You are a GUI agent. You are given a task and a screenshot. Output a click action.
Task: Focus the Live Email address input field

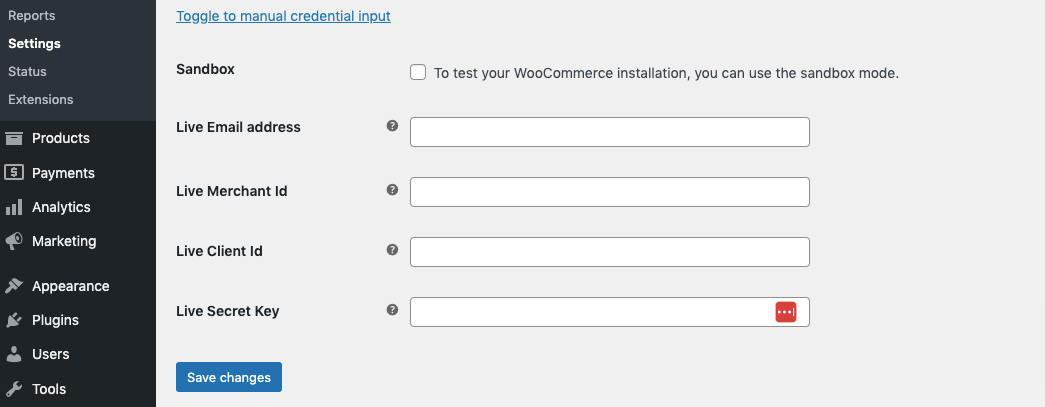(x=610, y=132)
